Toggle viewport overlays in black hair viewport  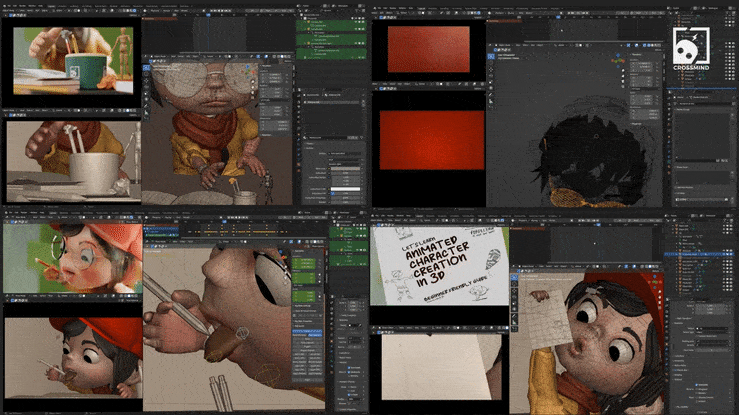click(636, 45)
